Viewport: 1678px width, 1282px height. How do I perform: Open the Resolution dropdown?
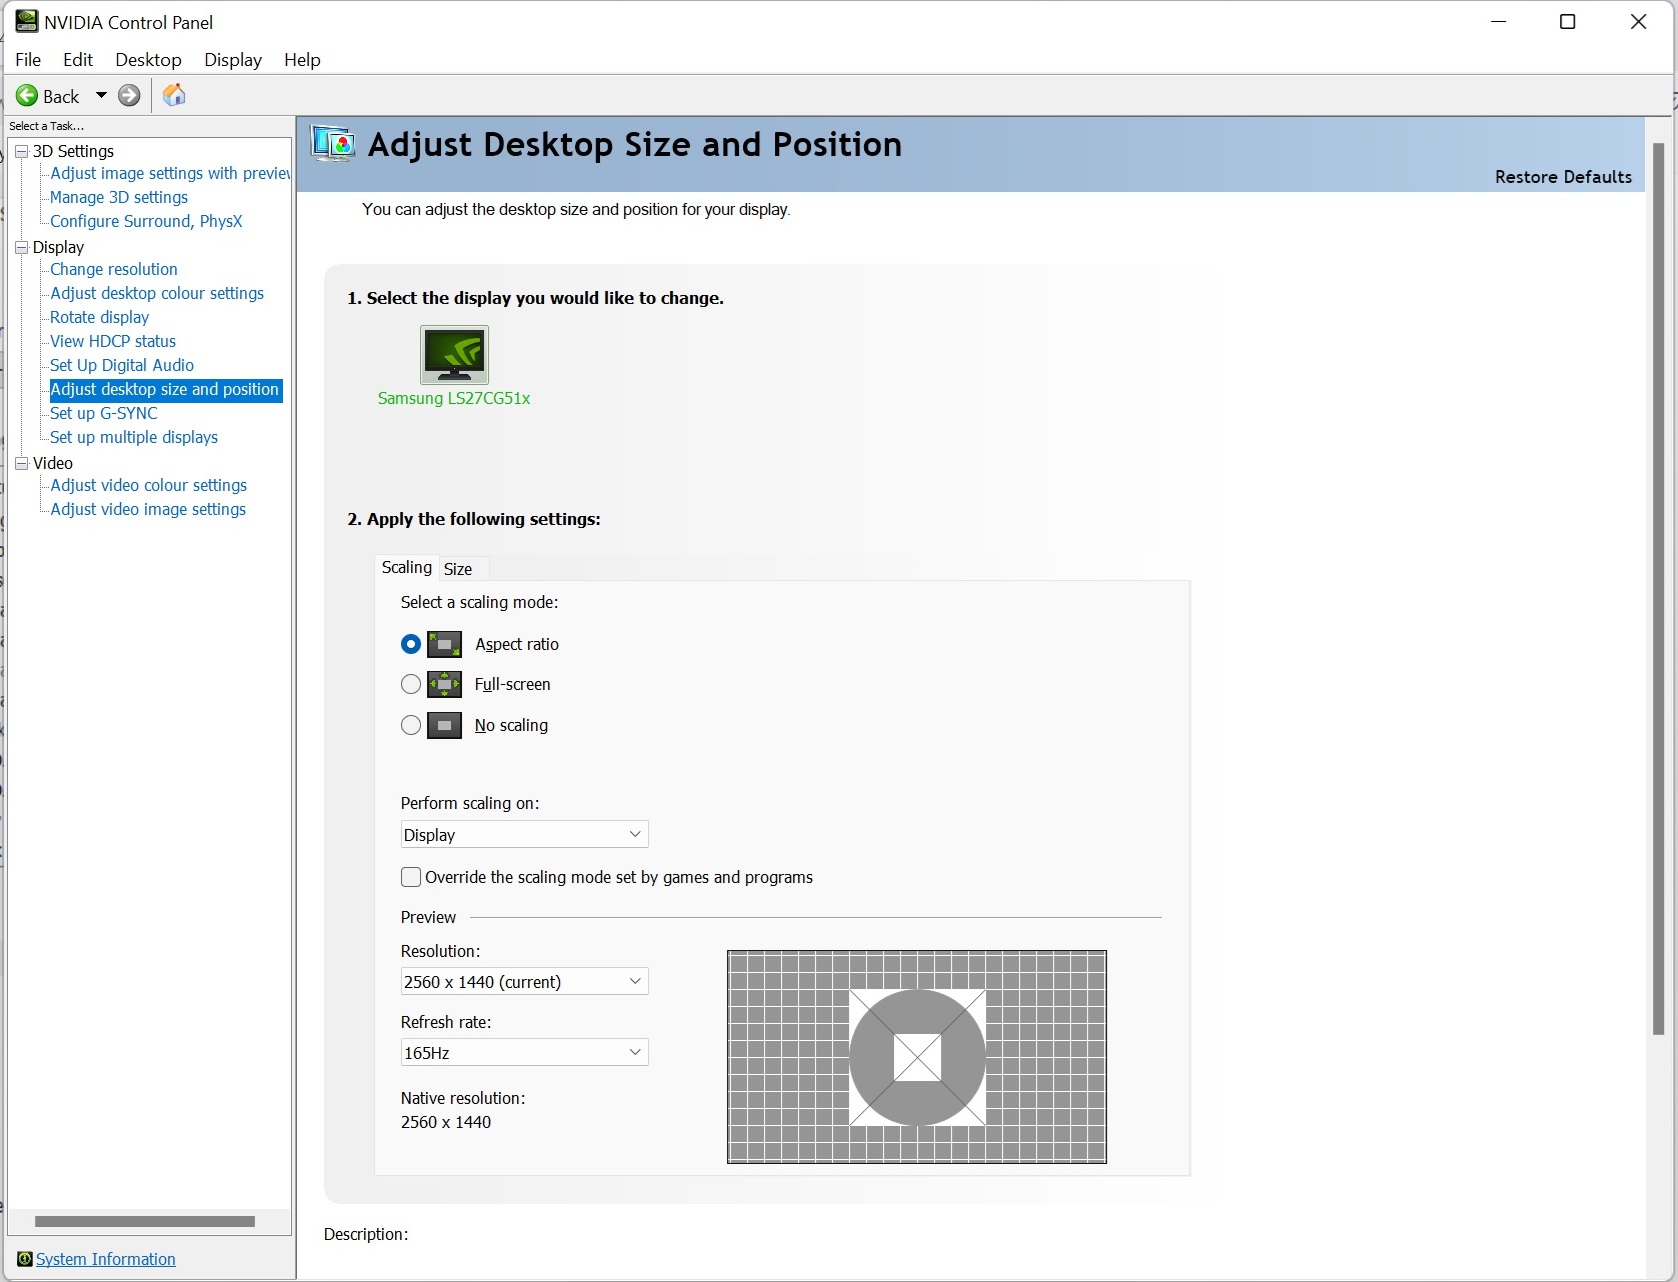(524, 981)
